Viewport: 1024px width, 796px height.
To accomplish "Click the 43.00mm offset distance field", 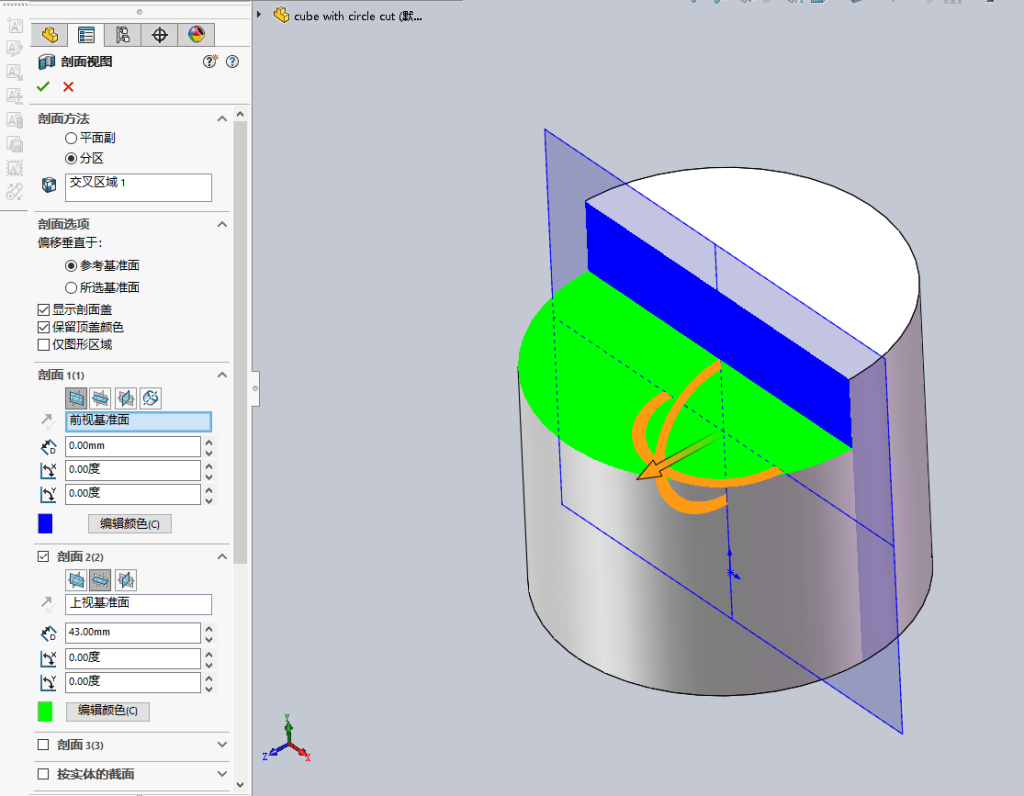I will pos(133,632).
